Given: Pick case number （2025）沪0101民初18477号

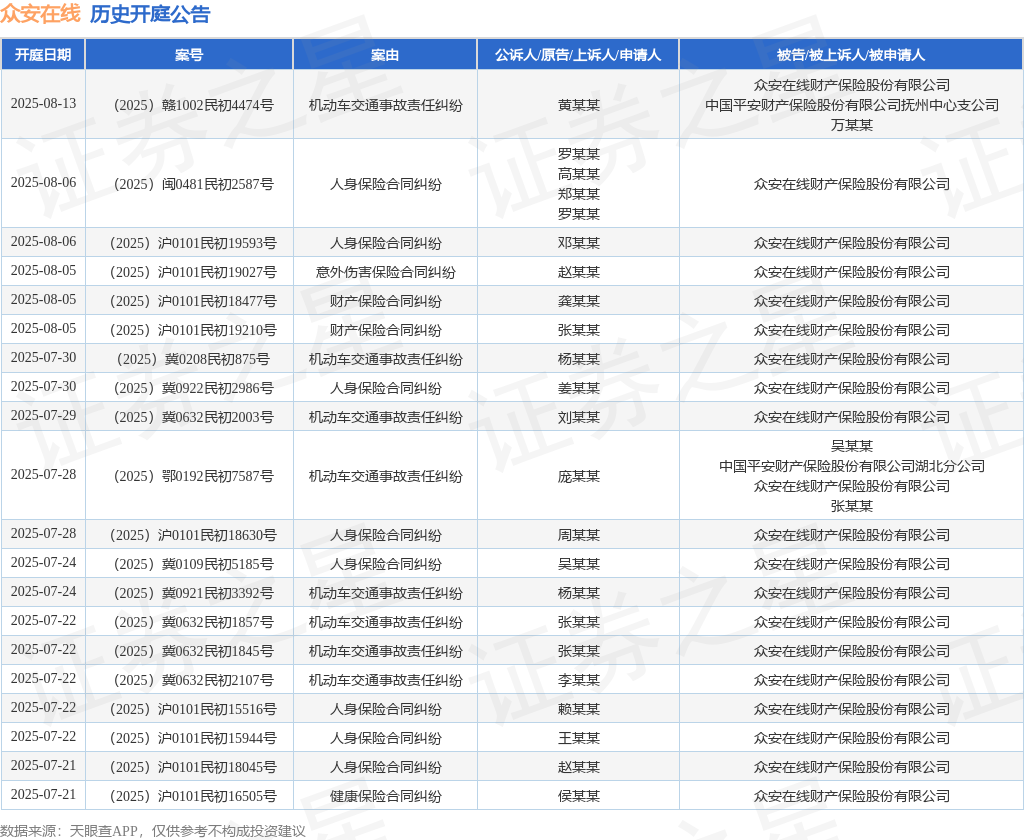Looking at the screenshot, I should [193, 301].
